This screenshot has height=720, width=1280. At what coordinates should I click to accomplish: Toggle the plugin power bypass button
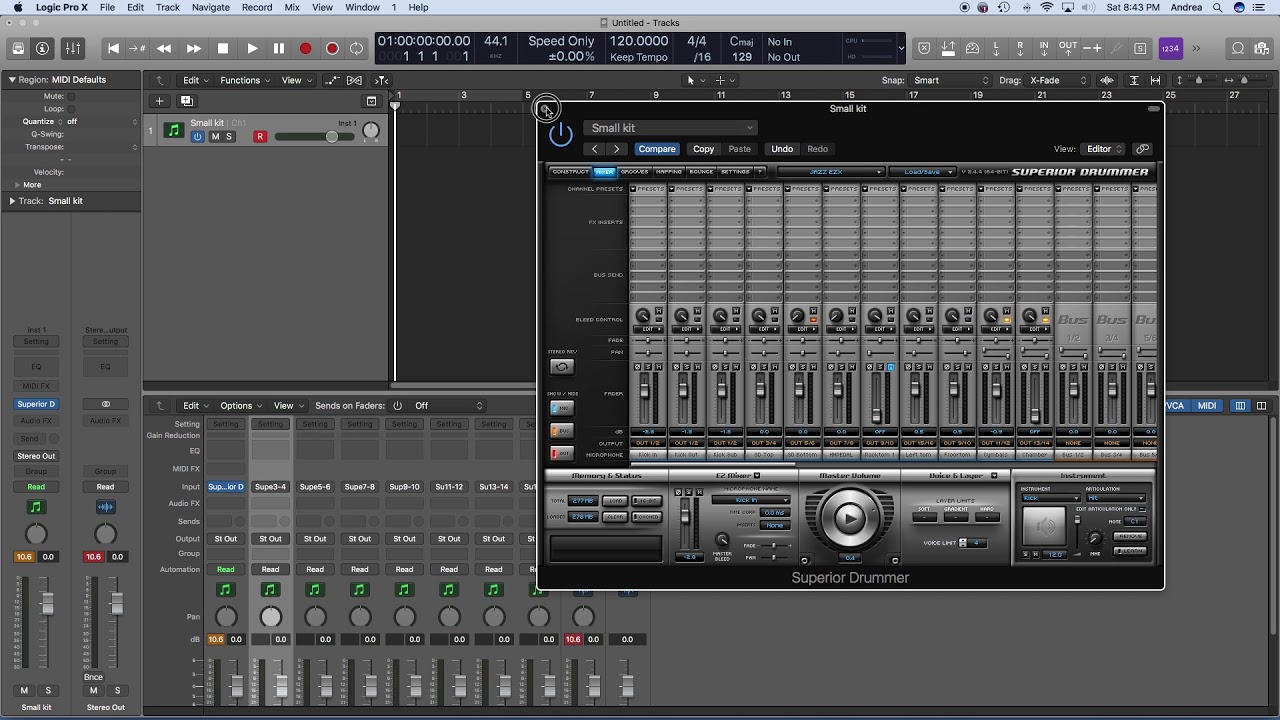561,134
